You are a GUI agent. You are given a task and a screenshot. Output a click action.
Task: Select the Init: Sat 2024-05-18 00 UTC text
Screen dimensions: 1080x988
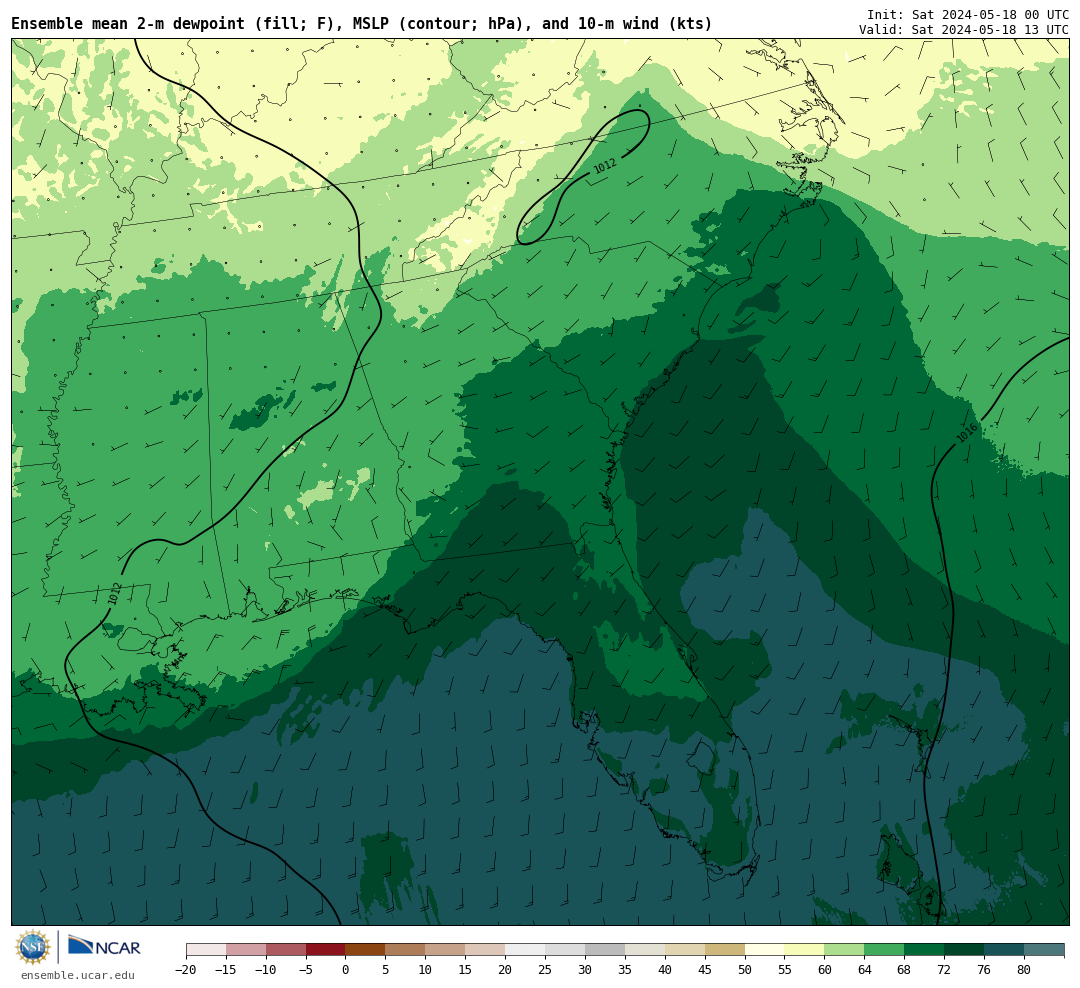tap(968, 14)
